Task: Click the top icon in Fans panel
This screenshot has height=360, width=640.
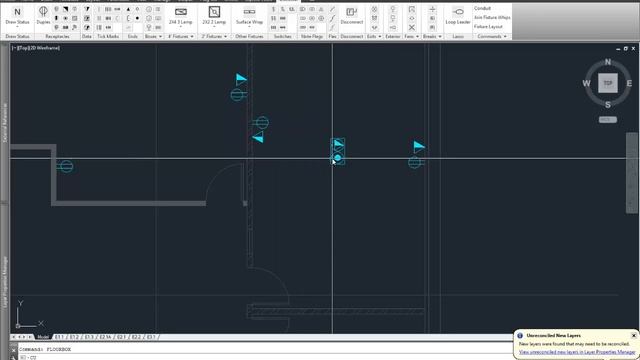Action: coord(411,9)
